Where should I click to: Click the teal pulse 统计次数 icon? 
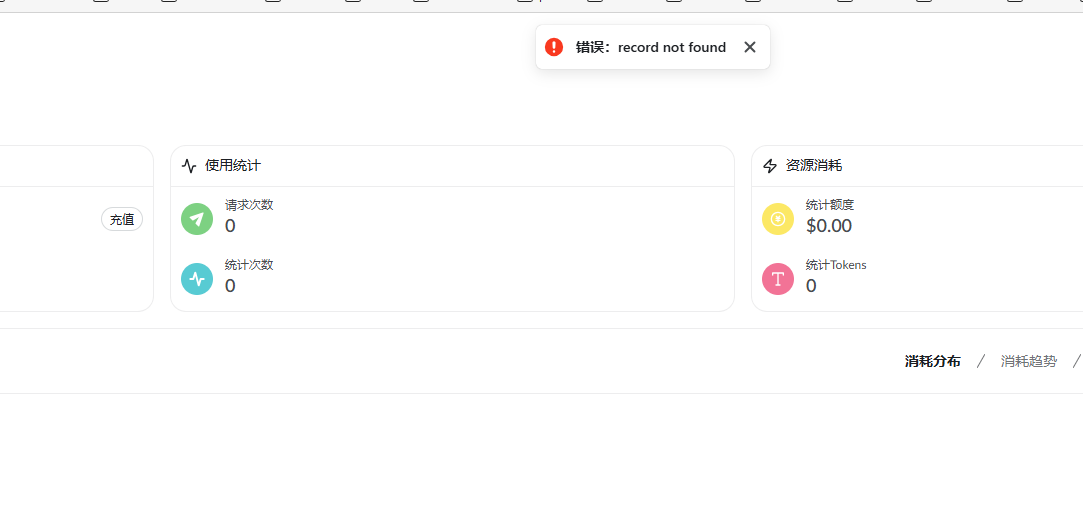click(x=197, y=279)
